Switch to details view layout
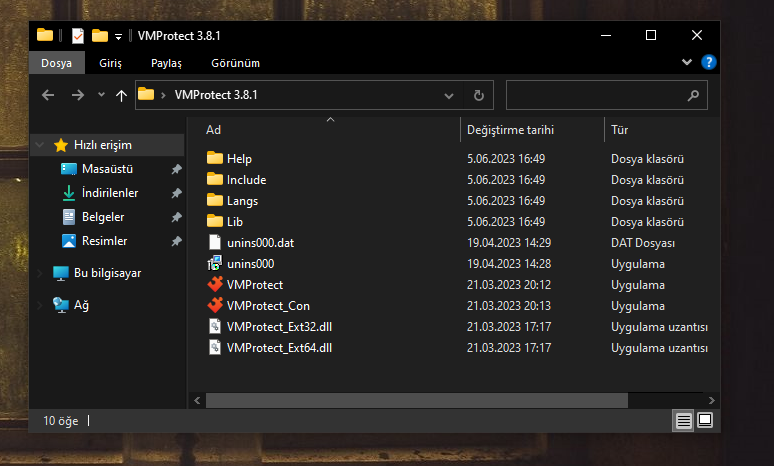The width and height of the screenshot is (774, 466). (x=684, y=421)
